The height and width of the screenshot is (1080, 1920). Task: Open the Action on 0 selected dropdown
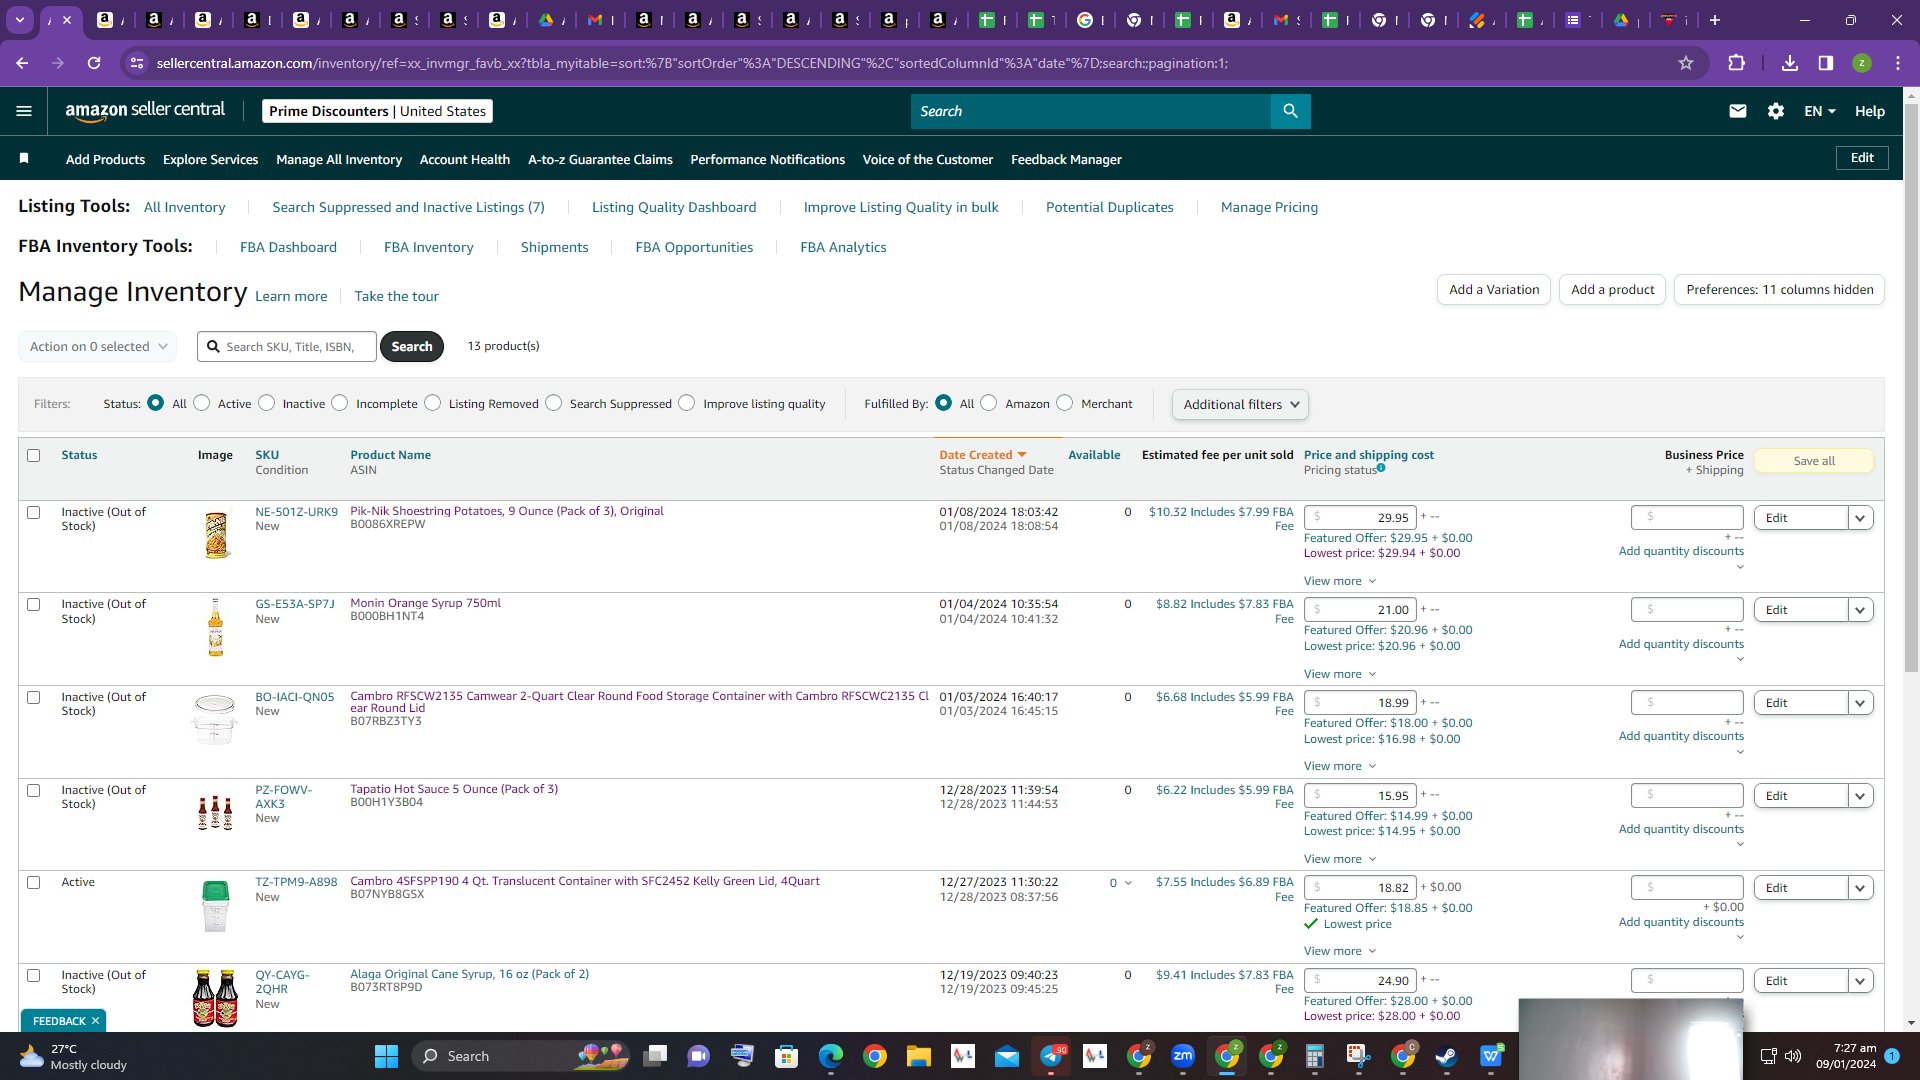[x=97, y=347]
